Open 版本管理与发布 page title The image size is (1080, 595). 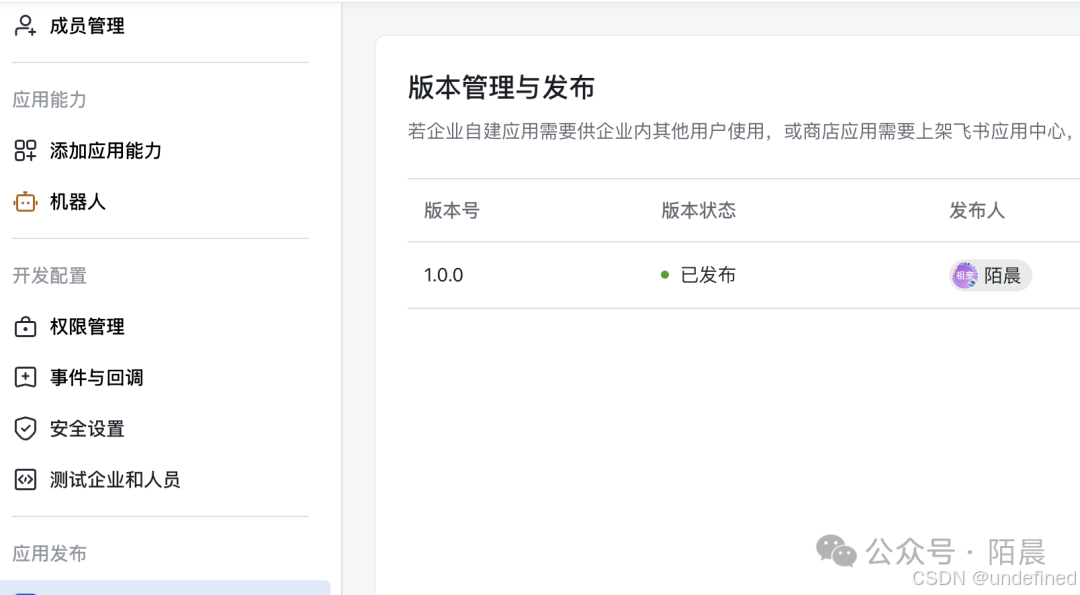pos(501,88)
